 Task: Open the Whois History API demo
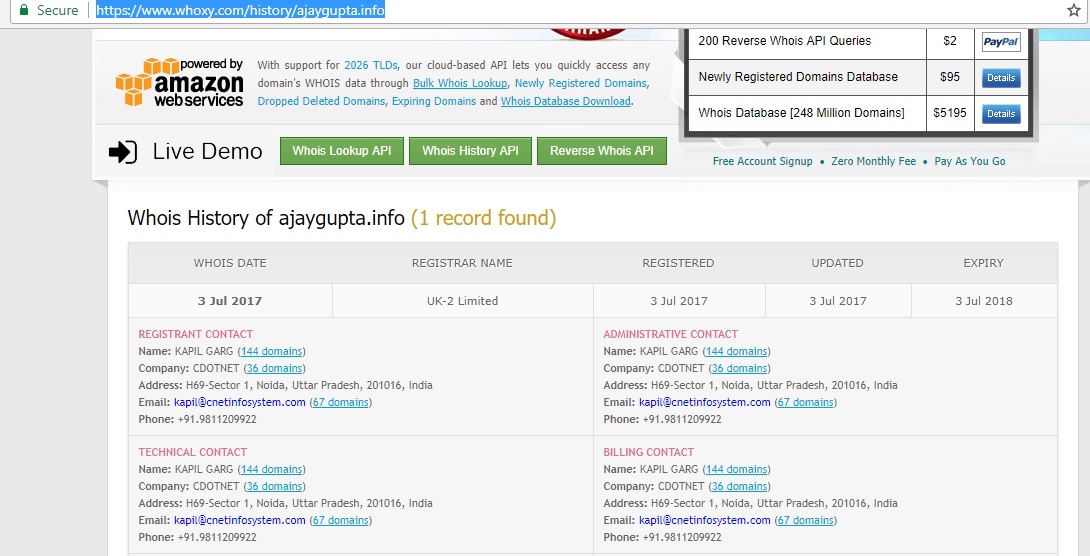point(471,151)
